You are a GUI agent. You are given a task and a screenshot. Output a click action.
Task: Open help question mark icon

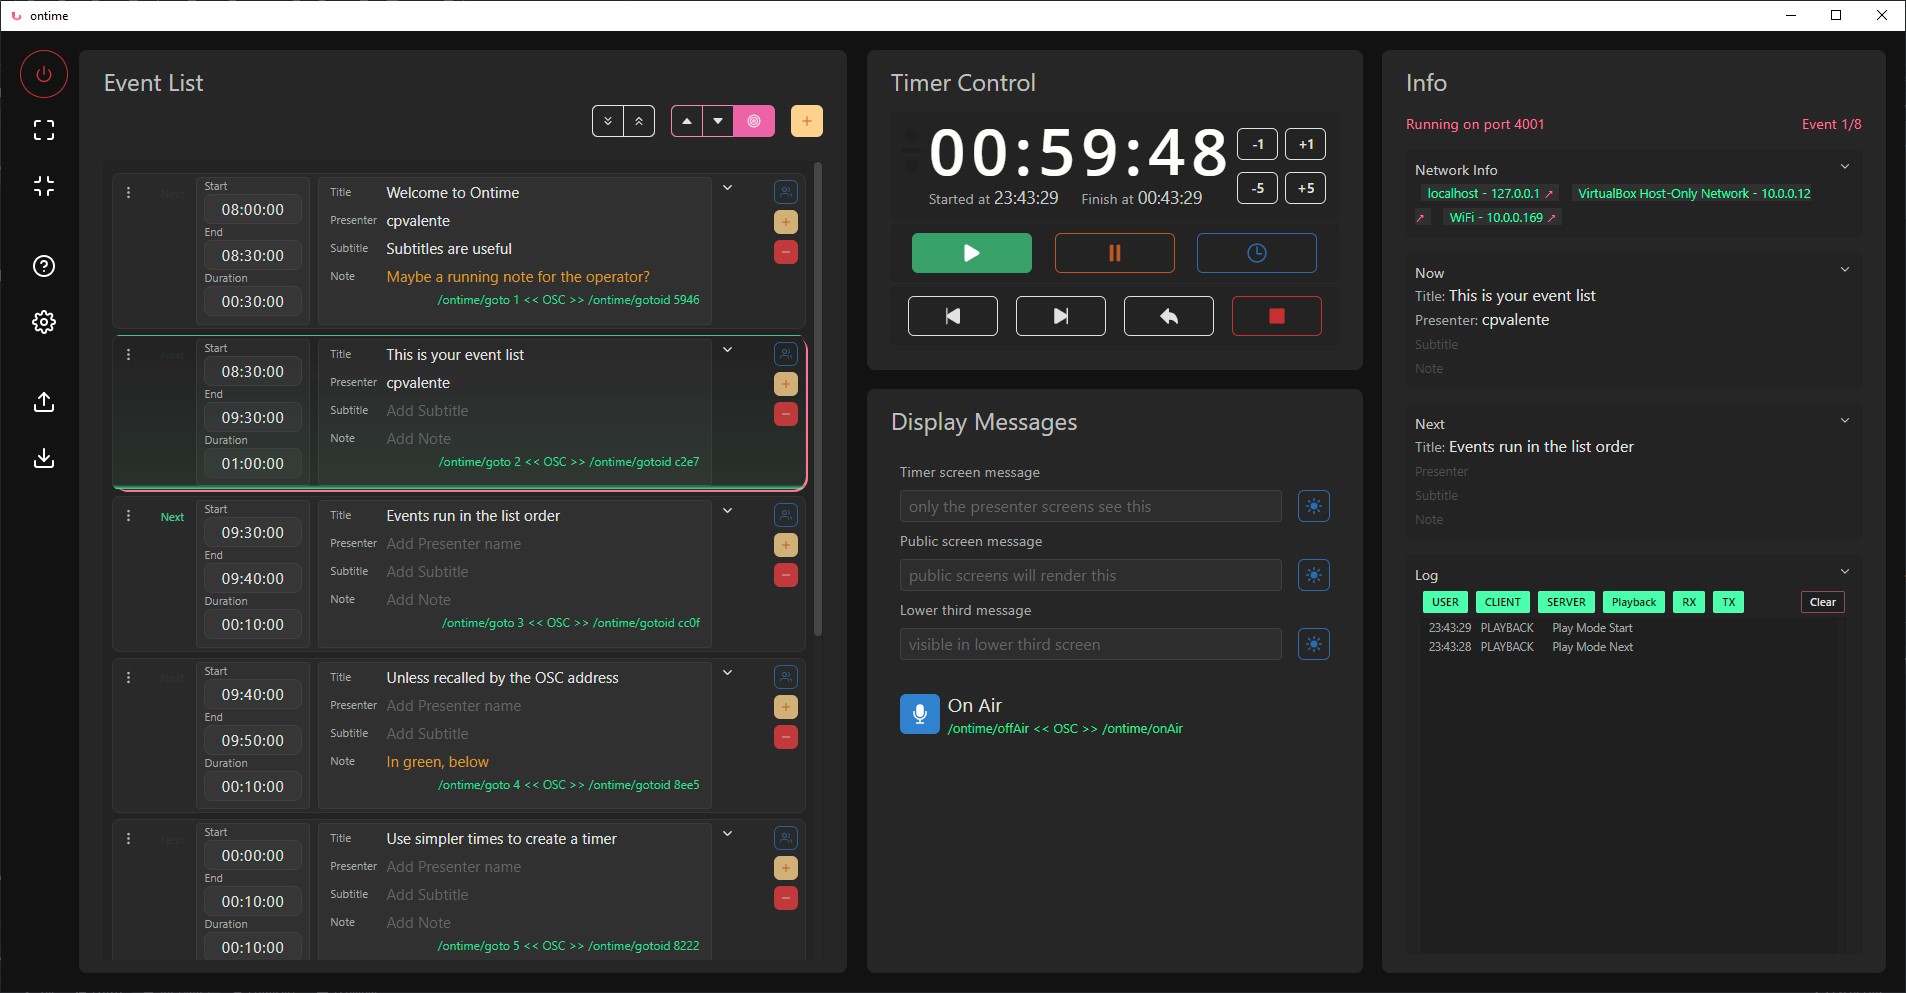[44, 266]
